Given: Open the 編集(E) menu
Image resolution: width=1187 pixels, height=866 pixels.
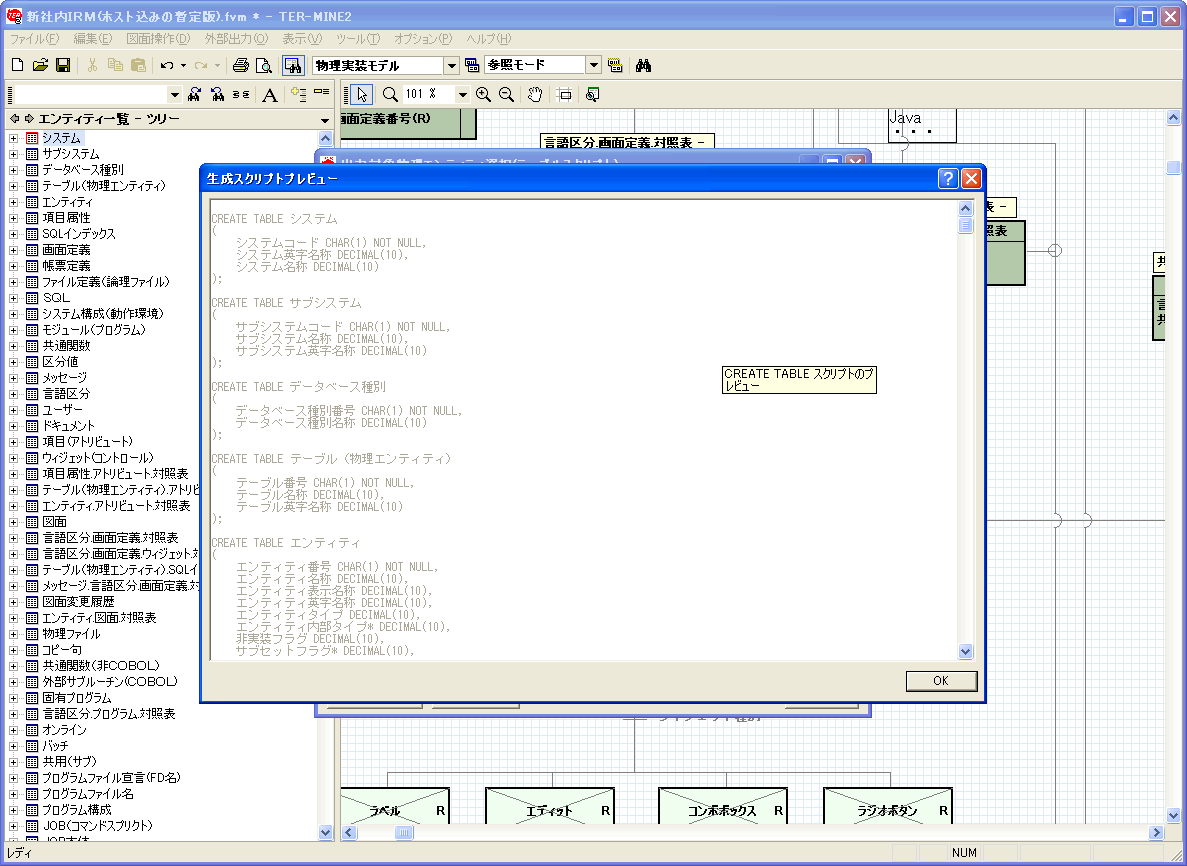Looking at the screenshot, I should 92,39.
